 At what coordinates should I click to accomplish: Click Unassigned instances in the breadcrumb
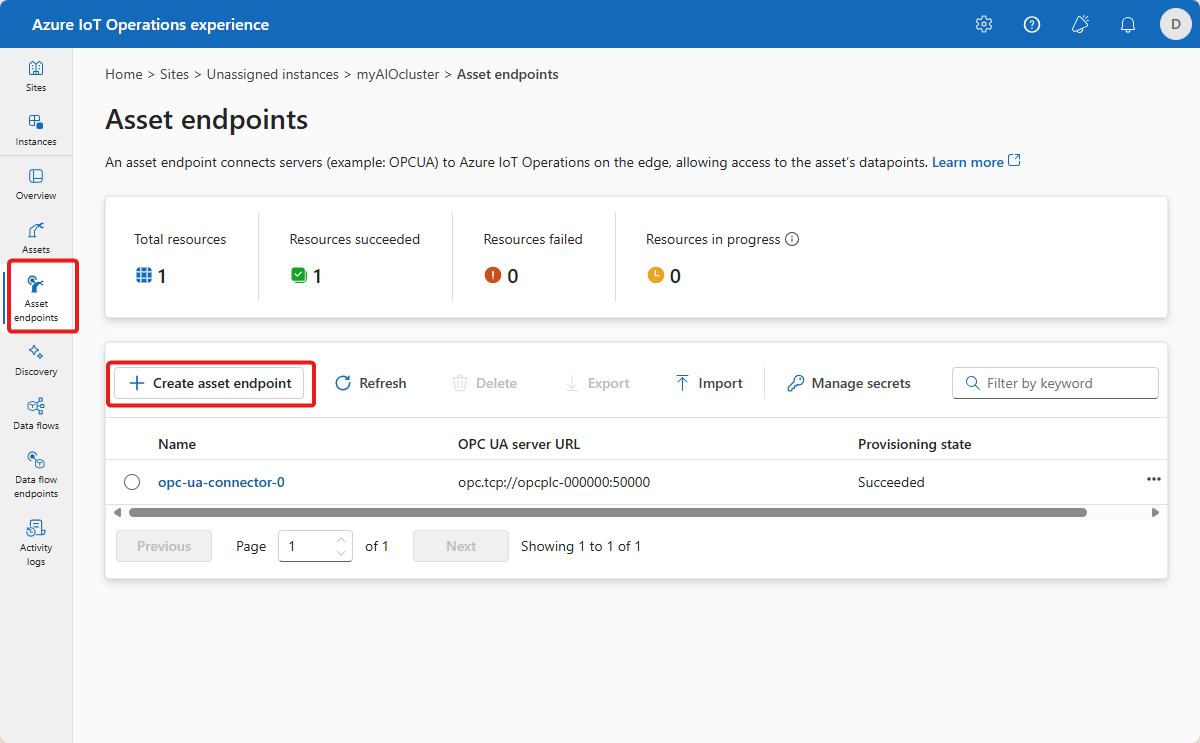click(272, 74)
